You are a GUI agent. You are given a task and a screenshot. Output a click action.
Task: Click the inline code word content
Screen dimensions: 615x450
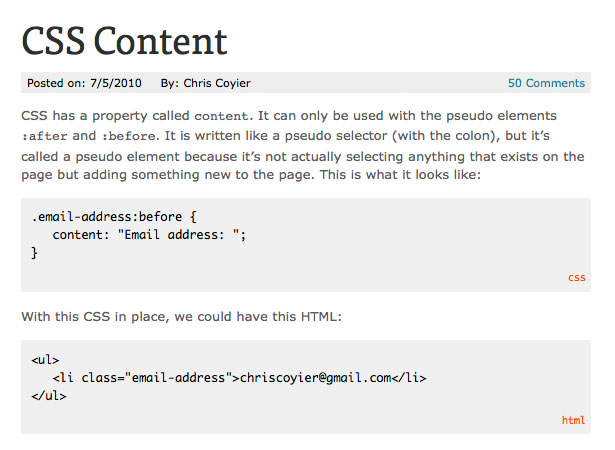[221, 116]
